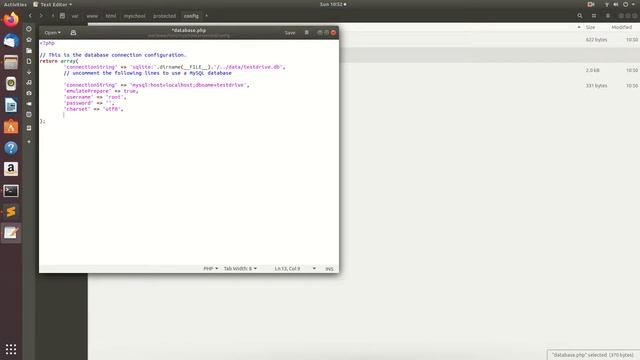Image resolution: width=640 pixels, height=360 pixels.
Task: Click the Activities overview button
Action: click(15, 4)
